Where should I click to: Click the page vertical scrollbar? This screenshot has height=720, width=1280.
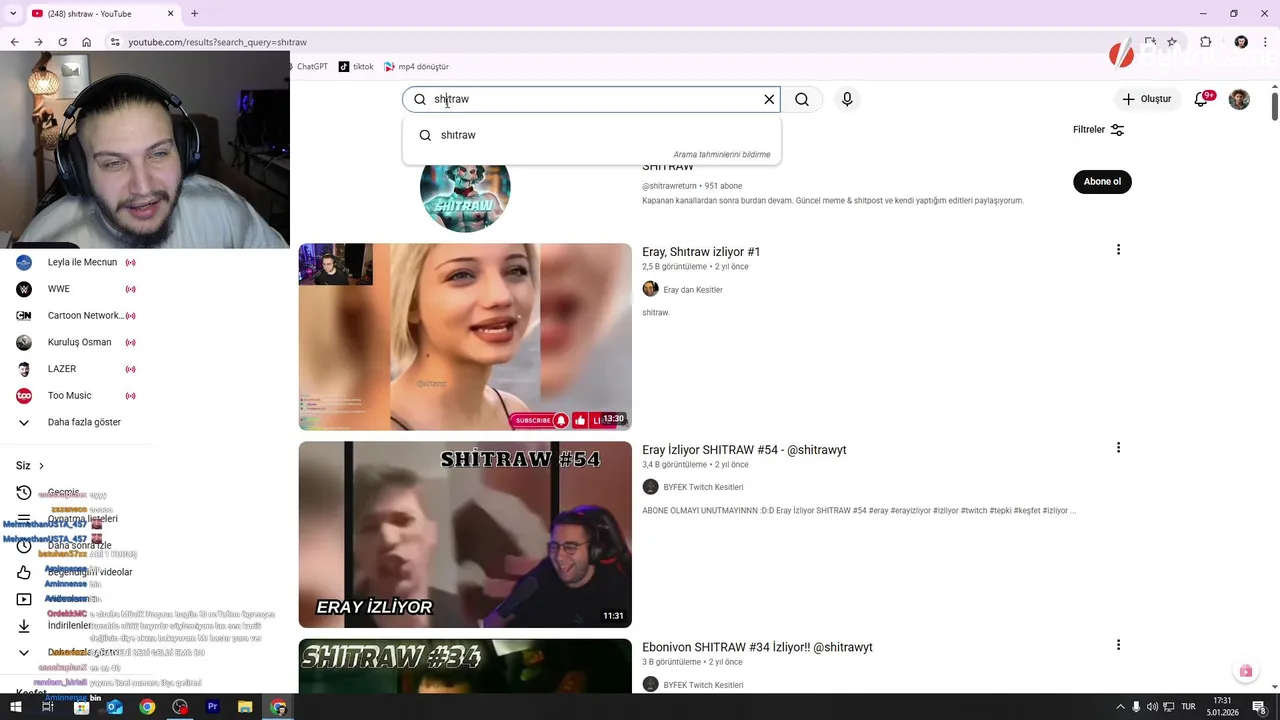tap(1274, 104)
